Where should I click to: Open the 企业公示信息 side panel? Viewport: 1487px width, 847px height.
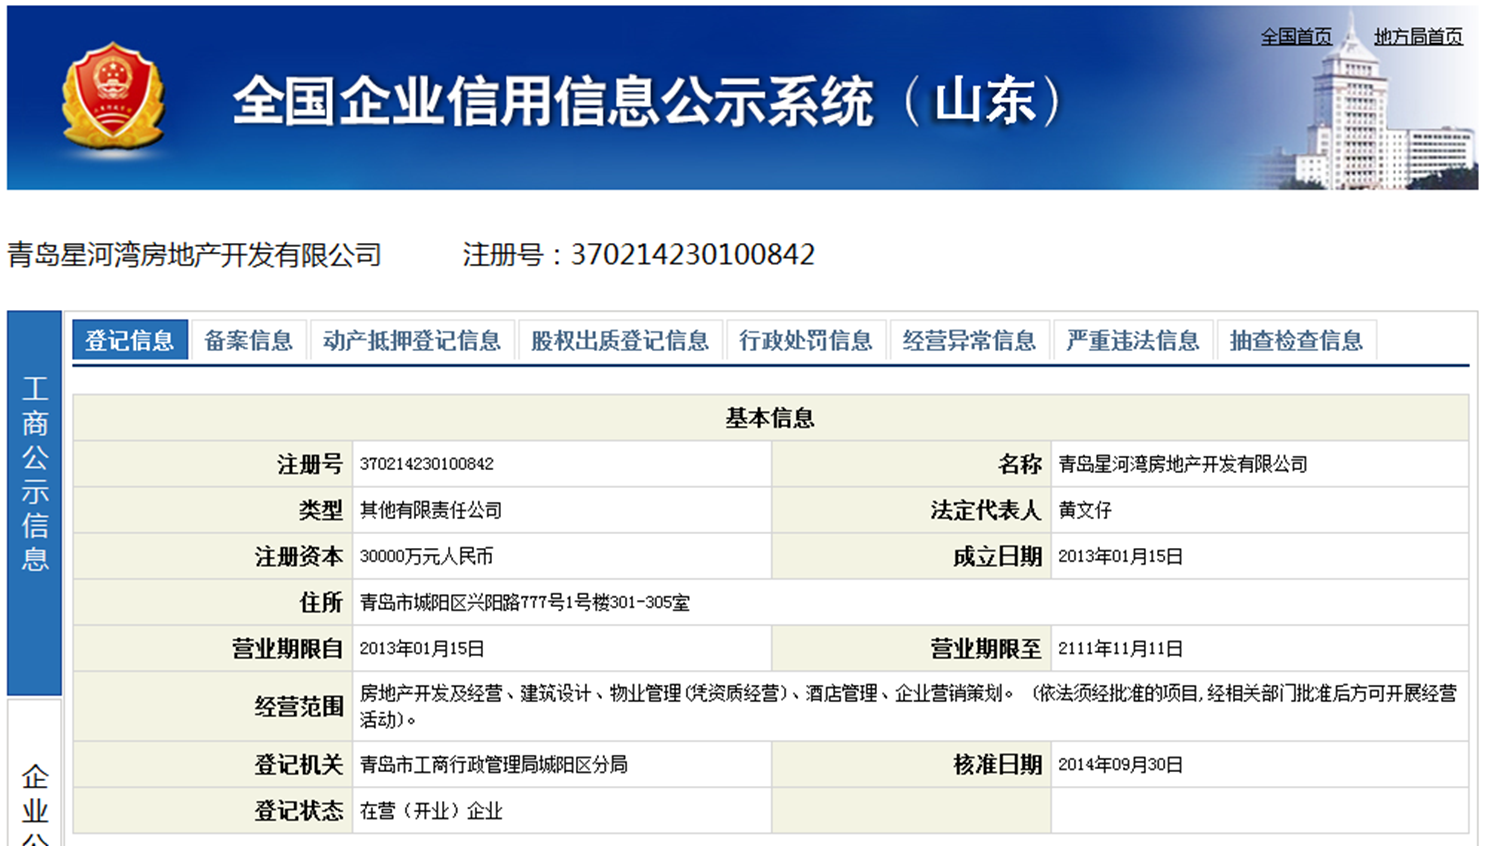35,800
